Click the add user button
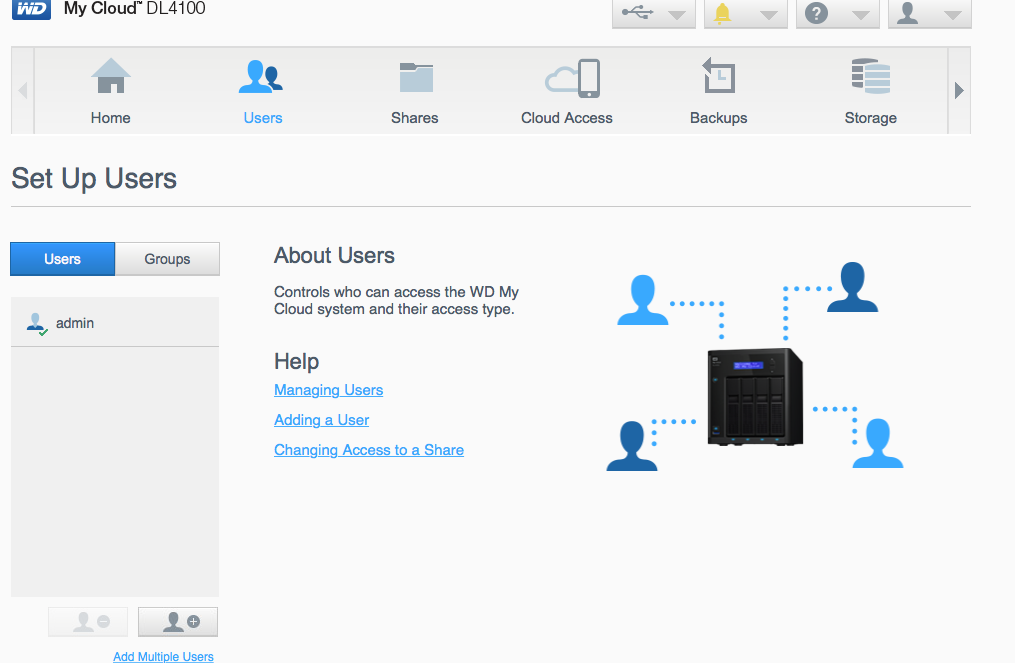 click(178, 622)
